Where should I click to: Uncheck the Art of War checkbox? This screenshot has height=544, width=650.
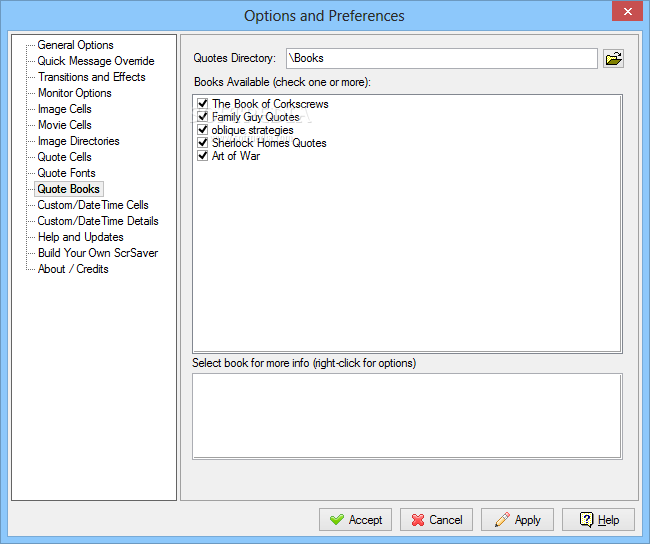203,155
